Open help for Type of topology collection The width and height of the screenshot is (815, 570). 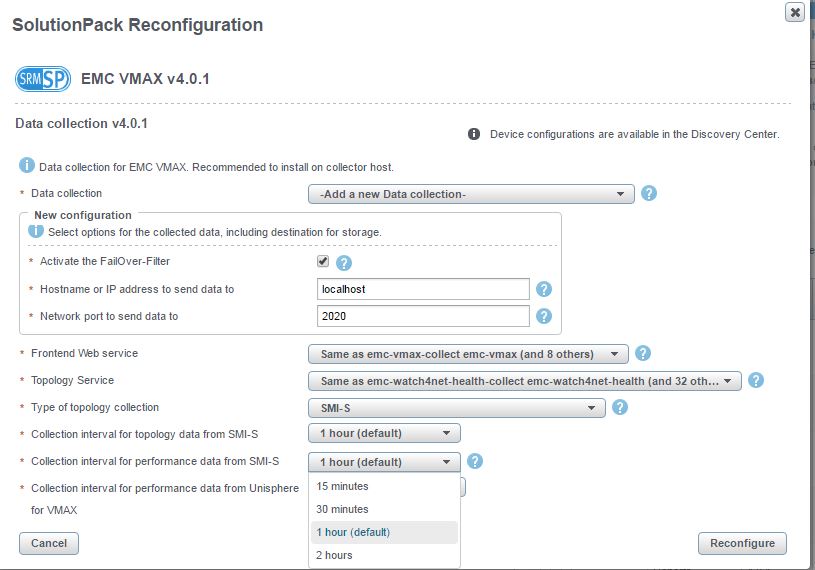coord(620,407)
